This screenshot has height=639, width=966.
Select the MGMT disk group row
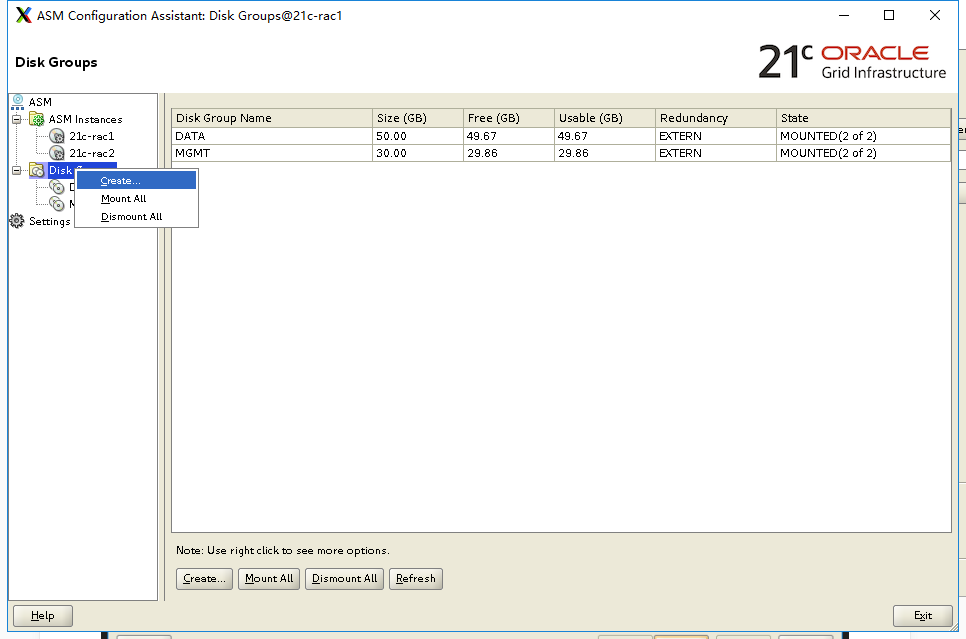pos(561,153)
